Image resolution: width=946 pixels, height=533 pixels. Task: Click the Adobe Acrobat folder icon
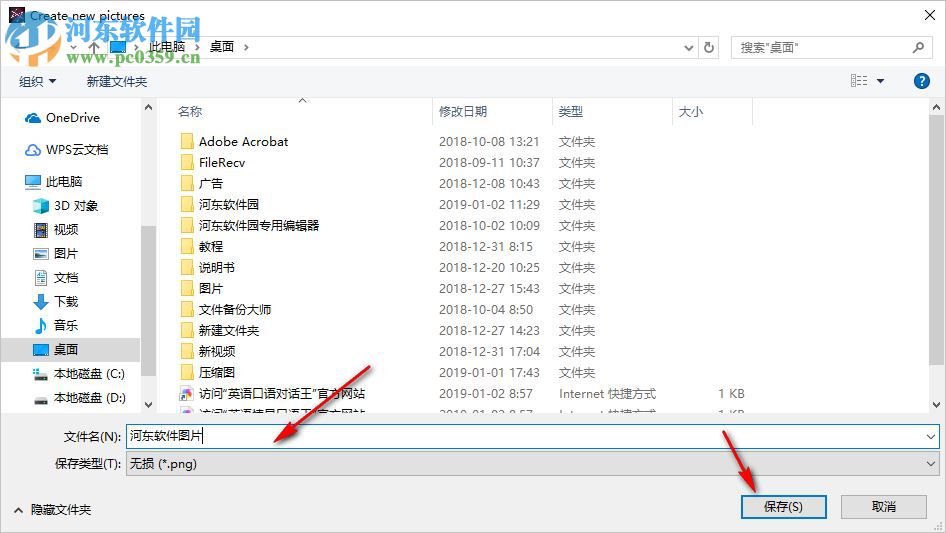click(x=187, y=142)
